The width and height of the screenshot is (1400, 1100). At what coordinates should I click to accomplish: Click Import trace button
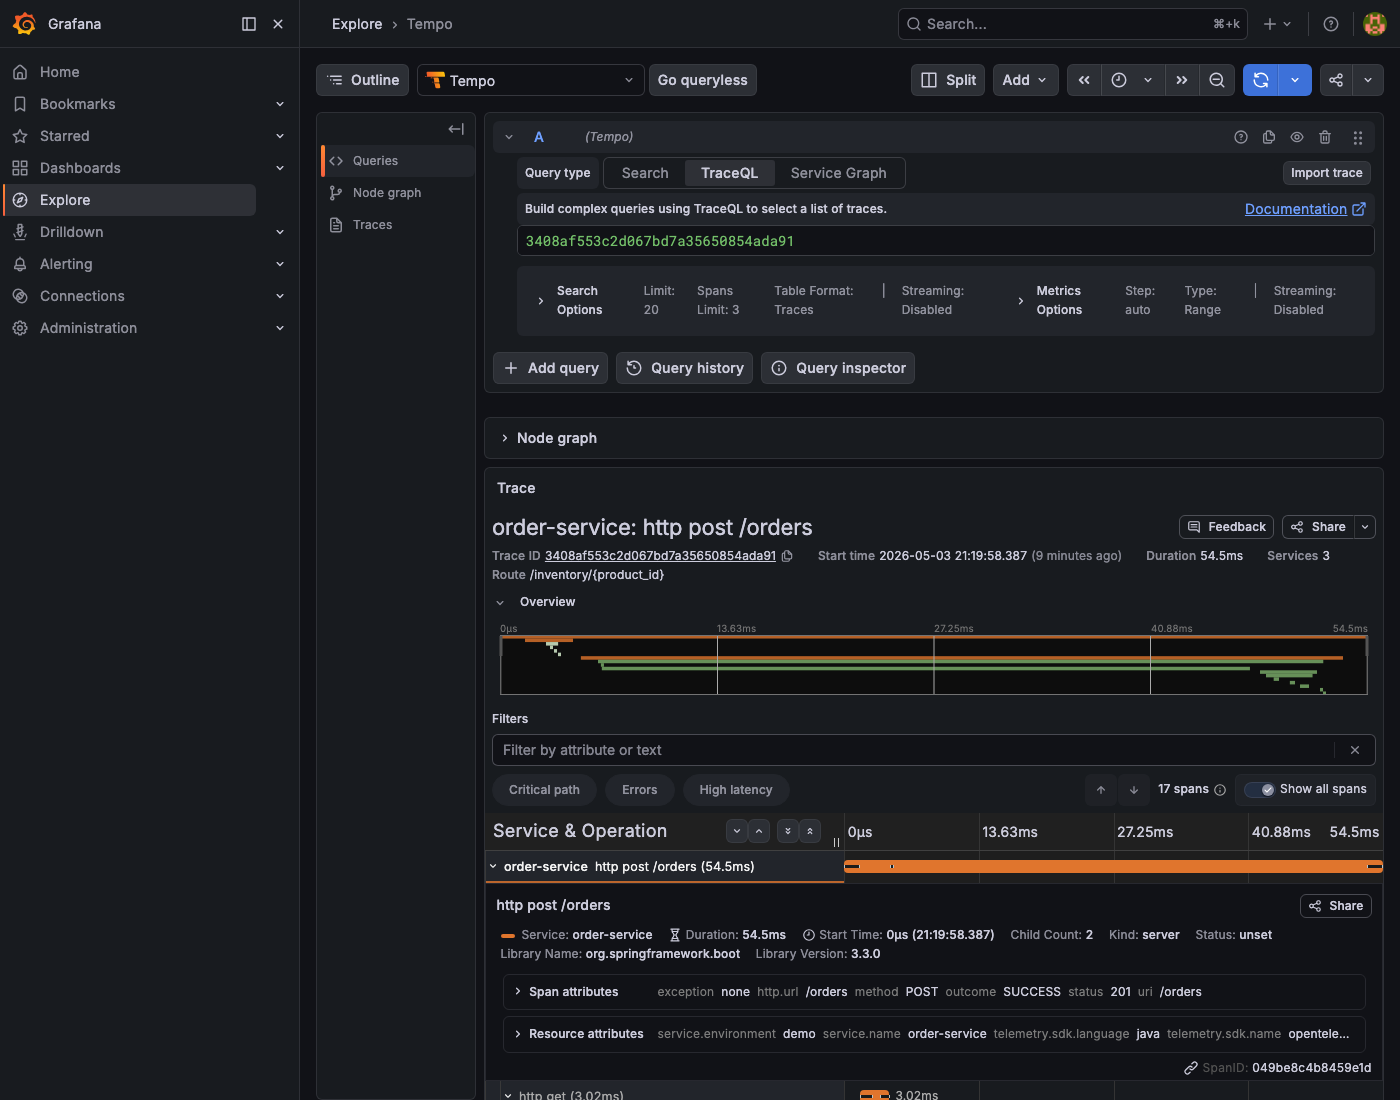click(x=1327, y=173)
